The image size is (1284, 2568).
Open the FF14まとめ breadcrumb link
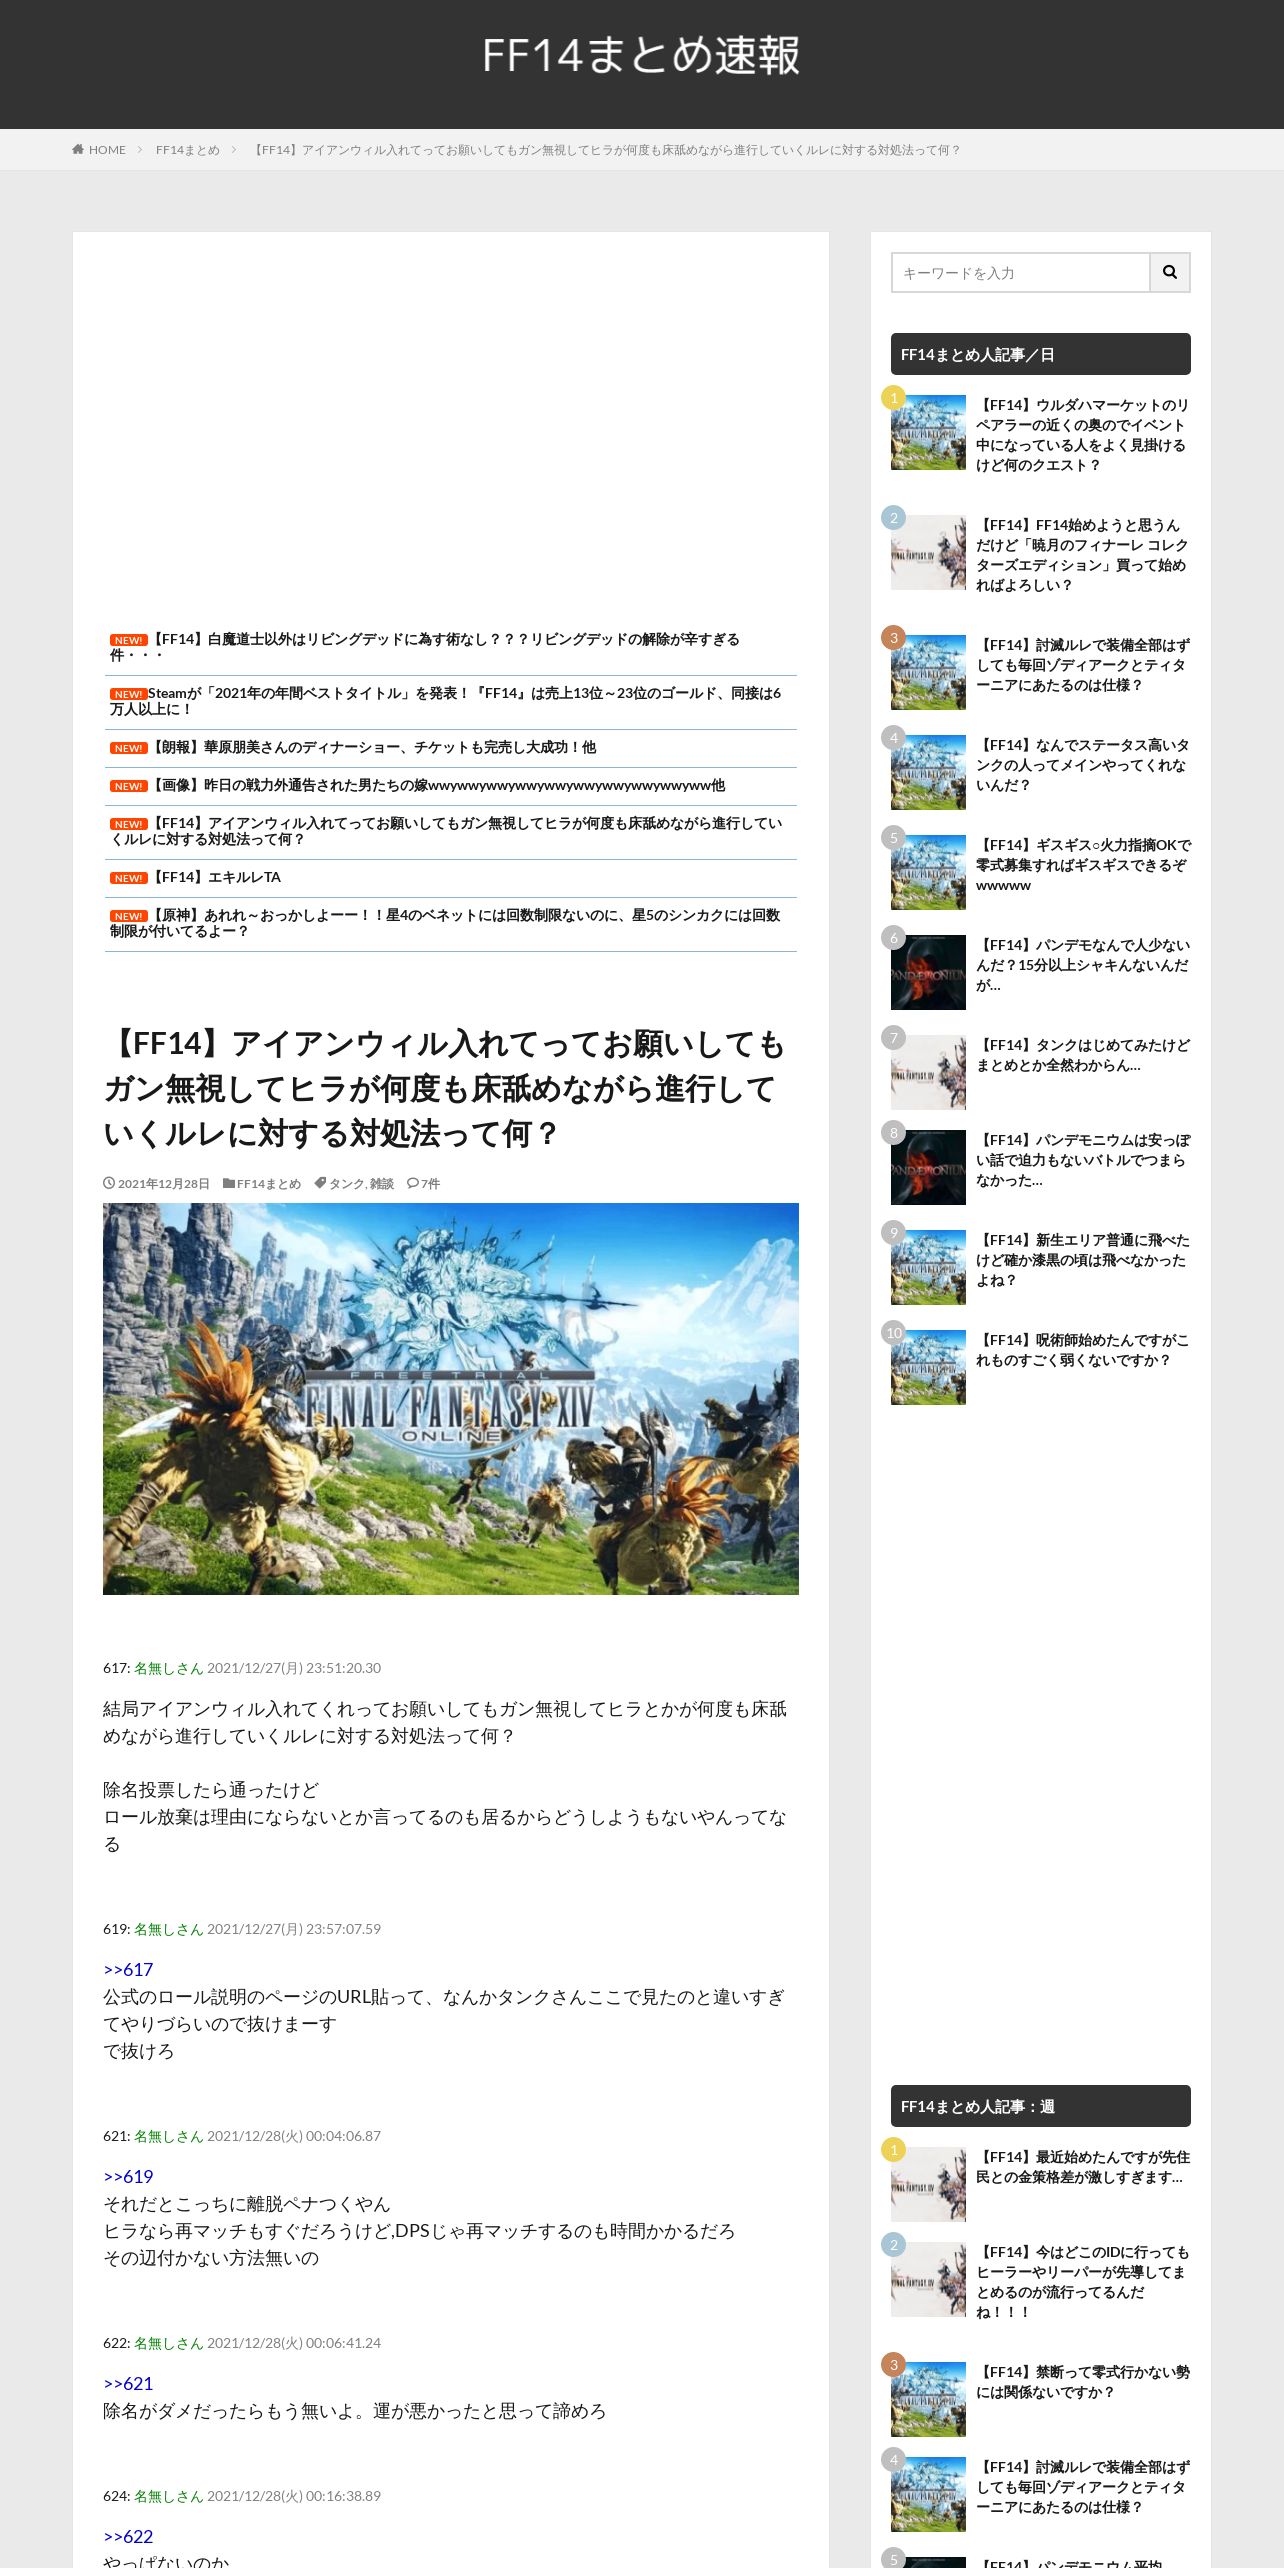(187, 150)
